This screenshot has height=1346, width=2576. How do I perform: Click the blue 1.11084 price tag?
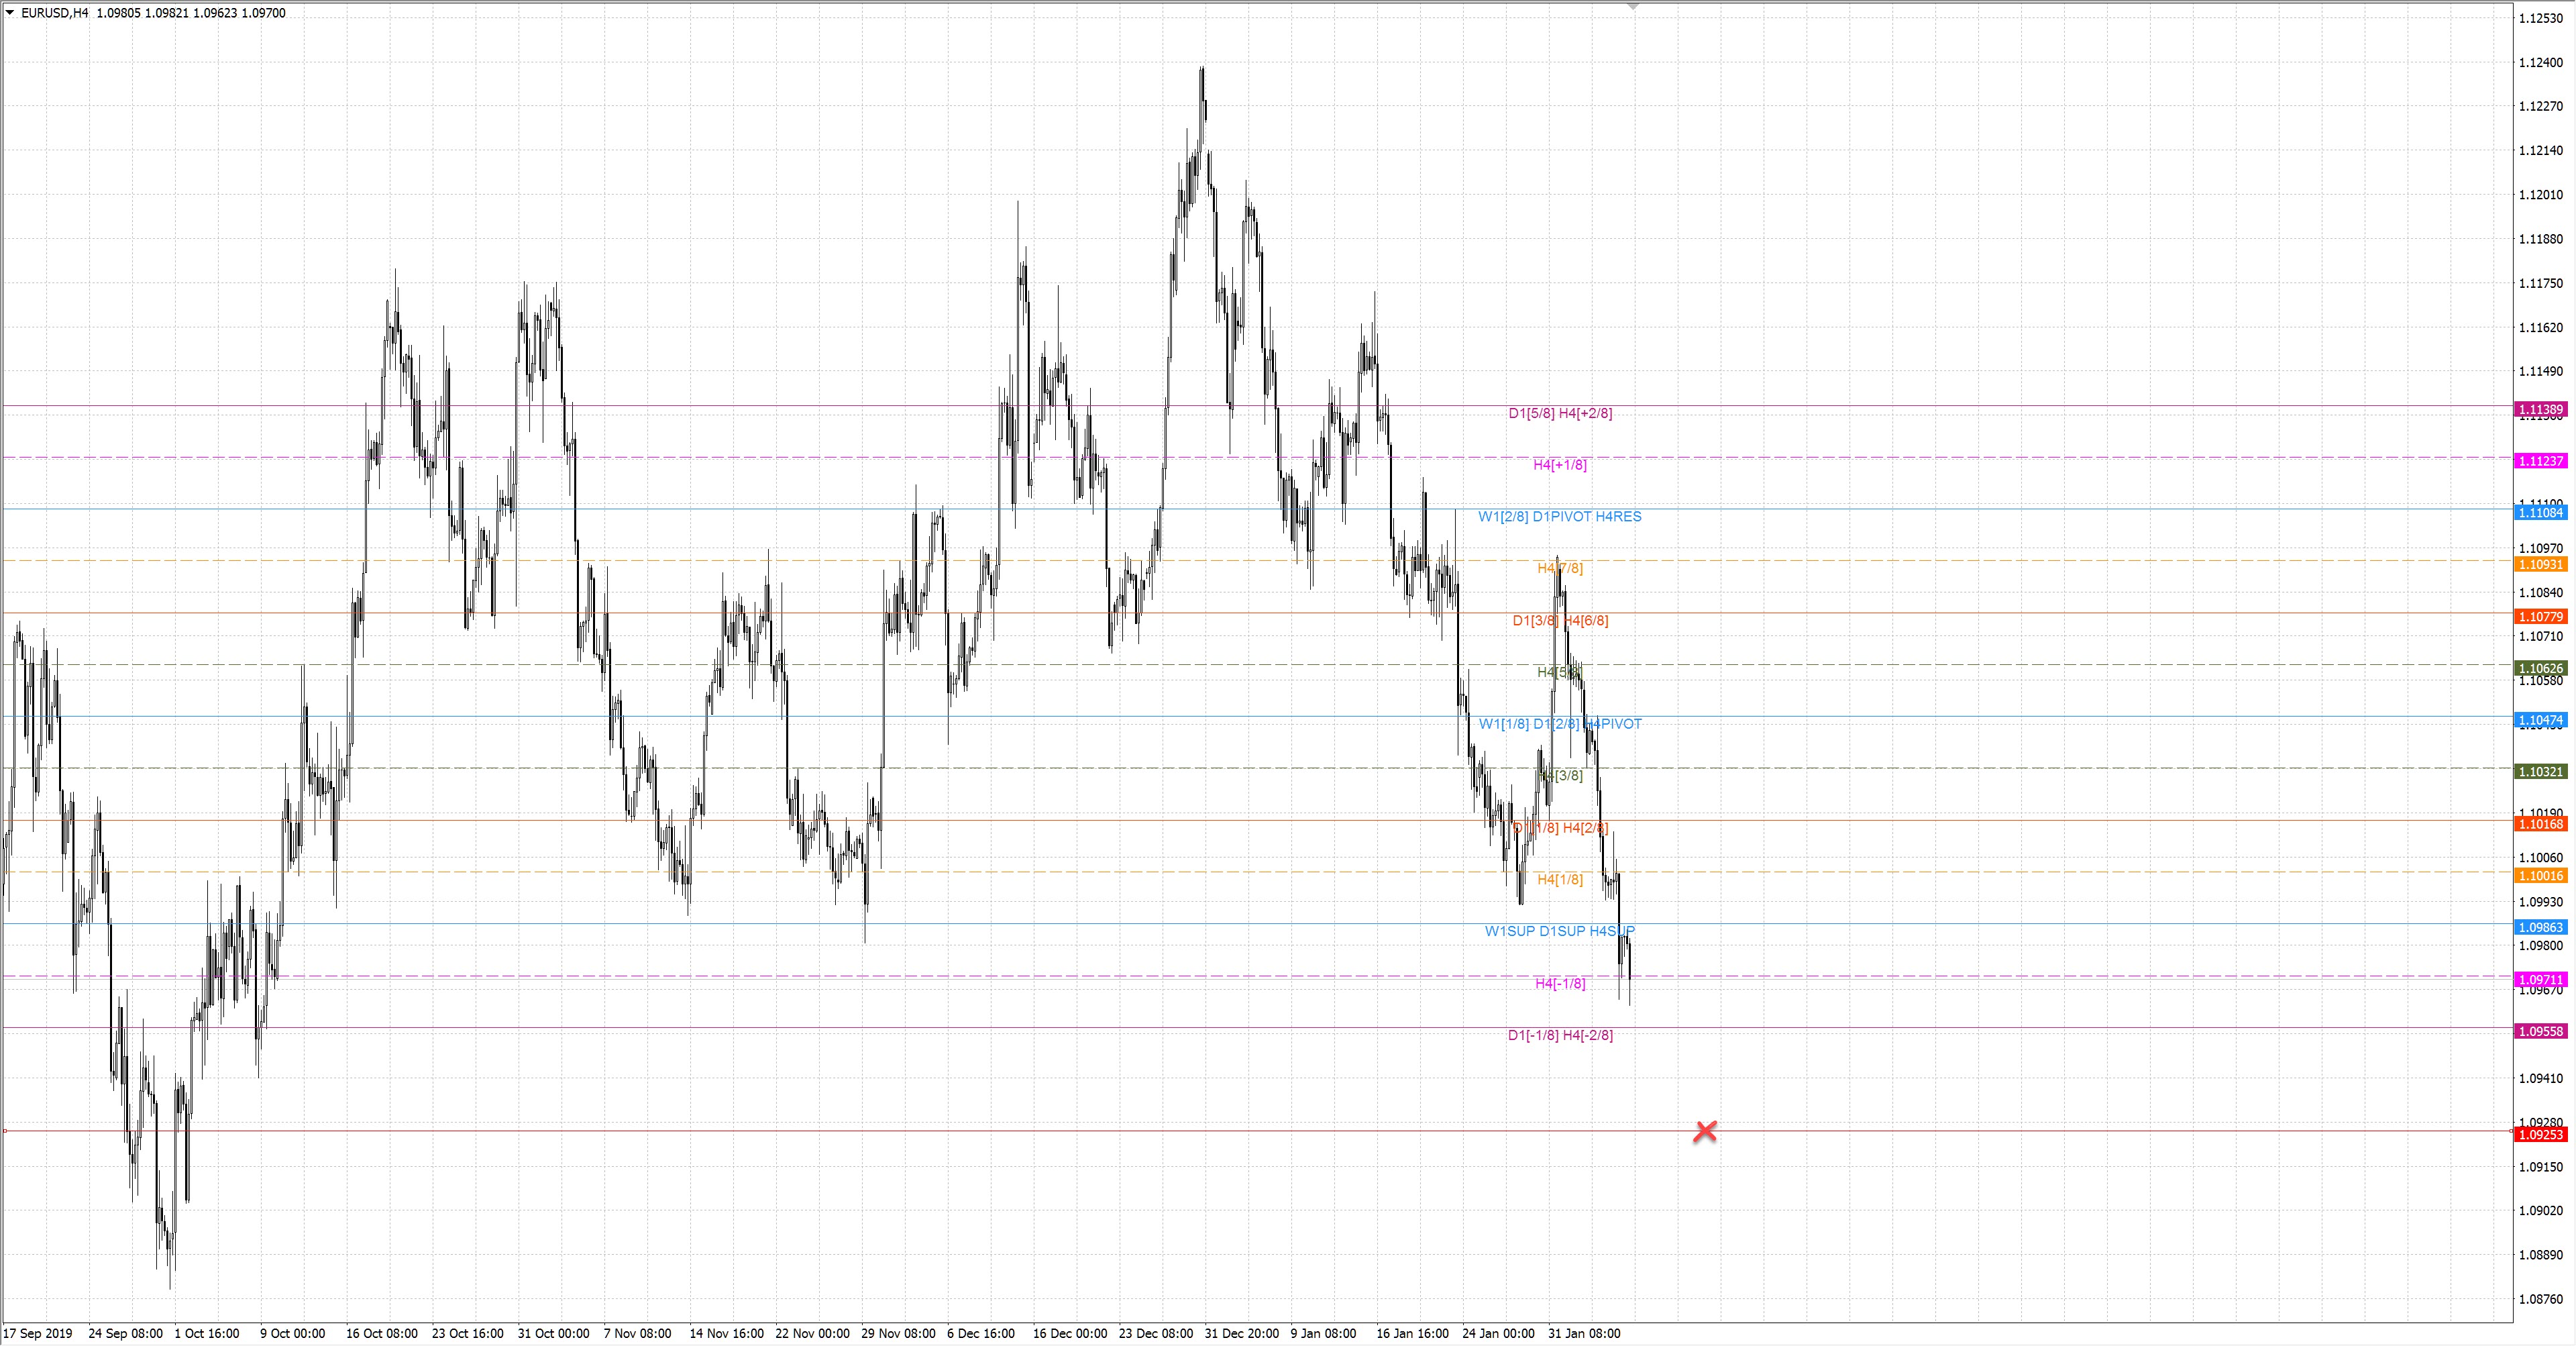coord(2540,513)
